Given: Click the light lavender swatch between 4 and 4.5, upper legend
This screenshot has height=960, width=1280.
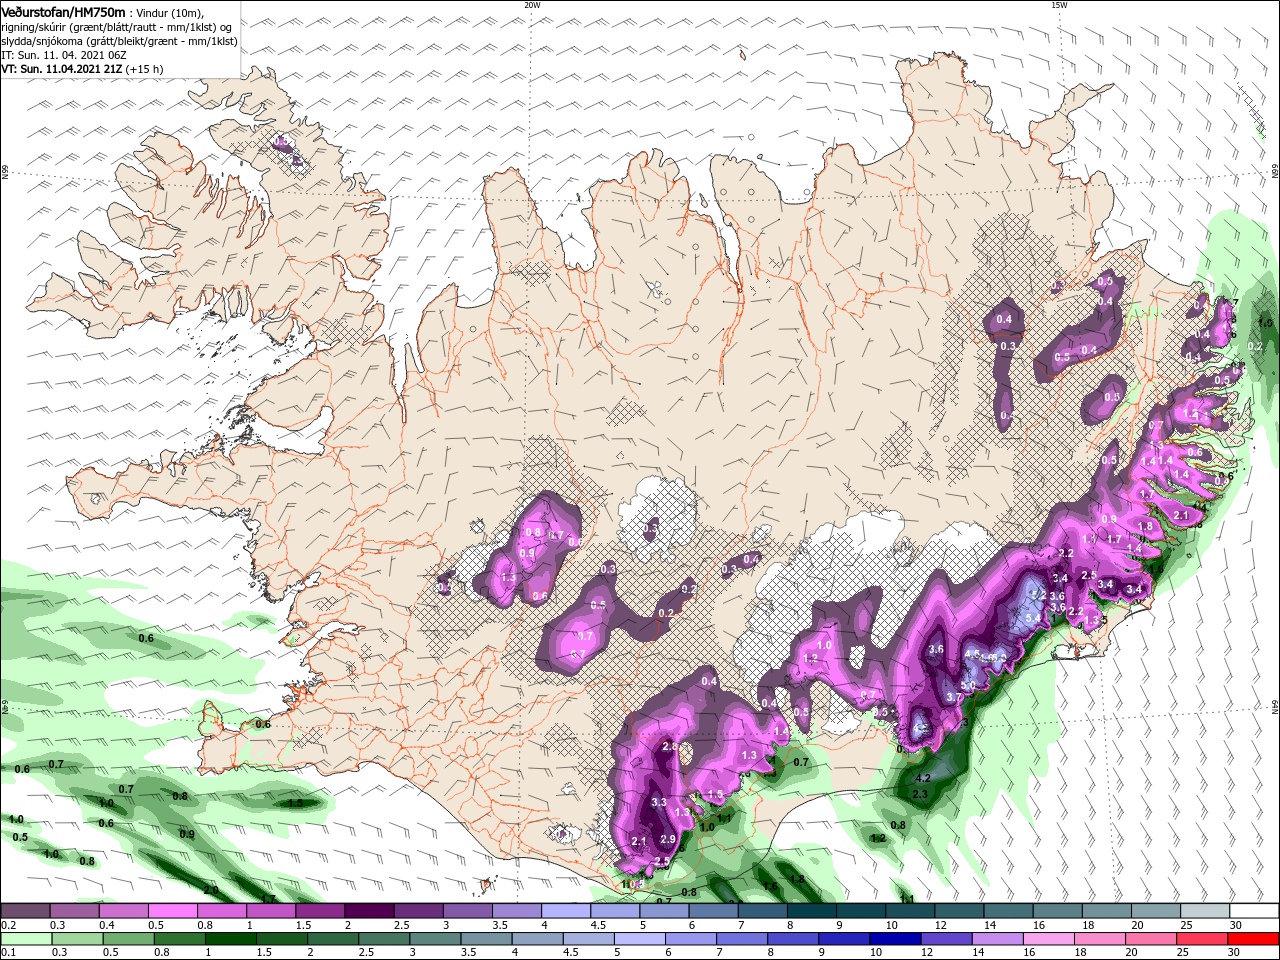Looking at the screenshot, I should (565, 911).
